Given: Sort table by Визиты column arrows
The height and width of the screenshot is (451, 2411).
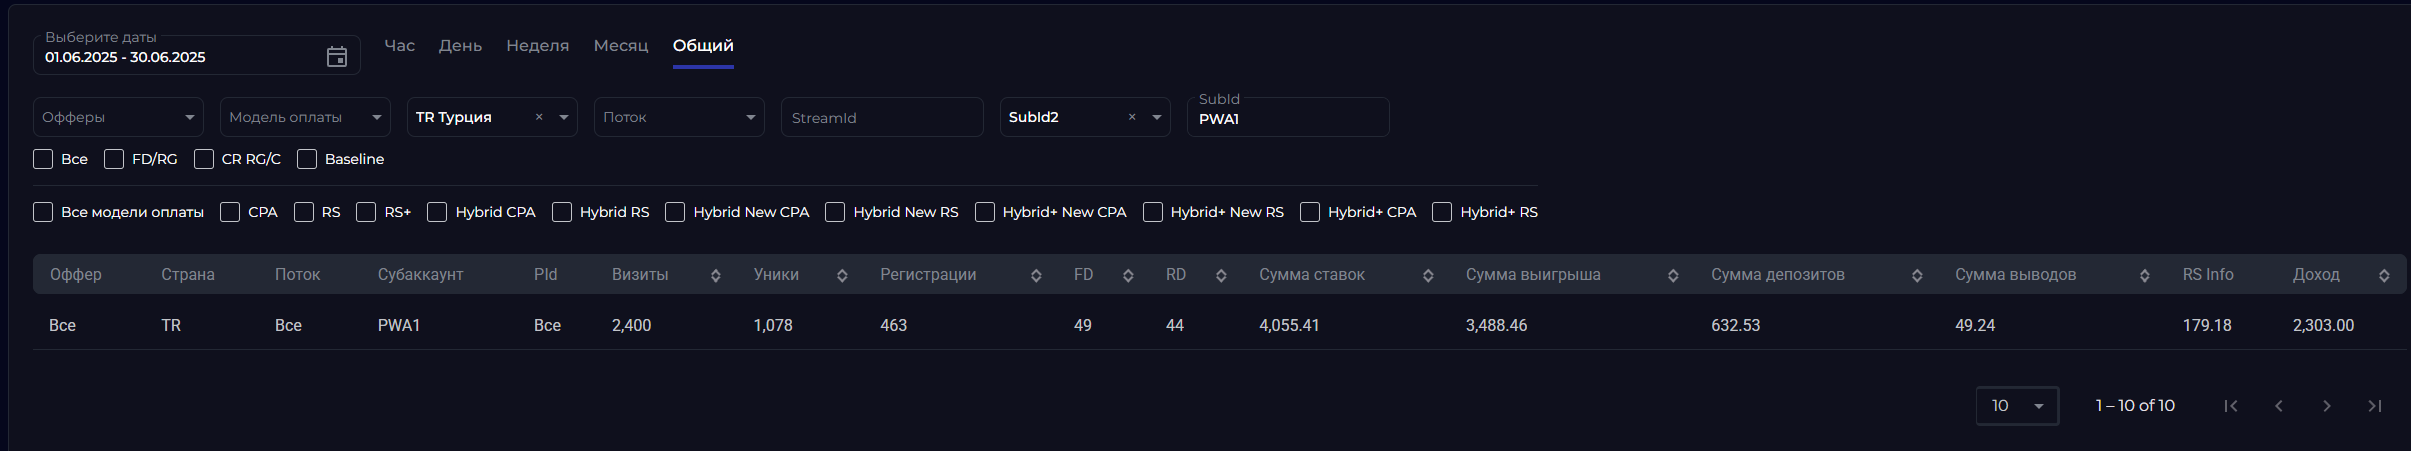Looking at the screenshot, I should click(x=716, y=275).
